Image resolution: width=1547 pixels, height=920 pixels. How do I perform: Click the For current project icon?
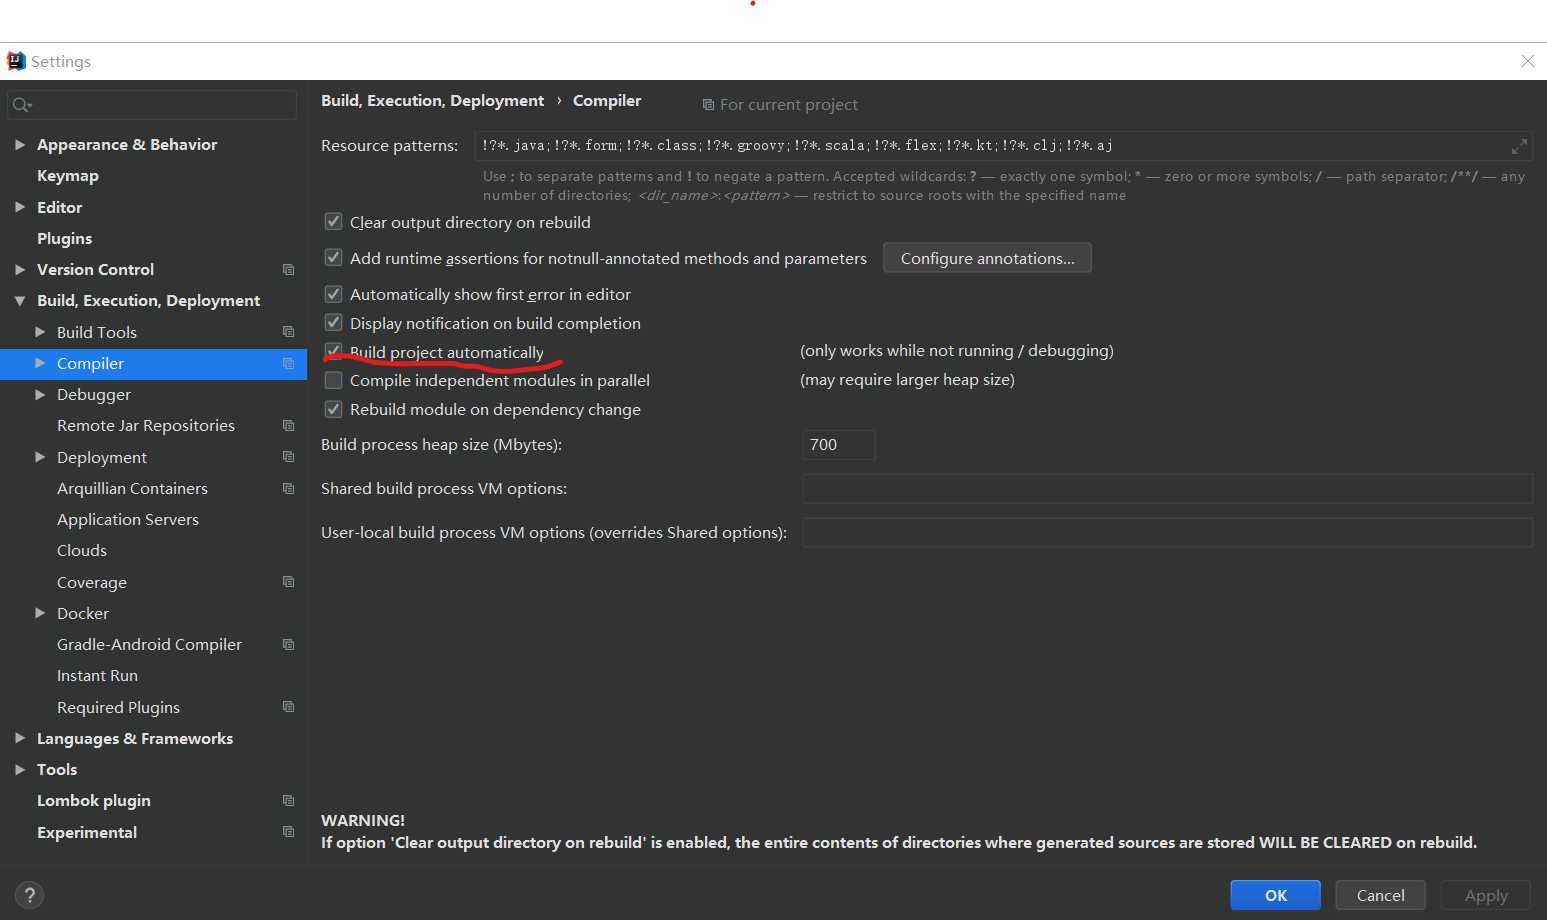(x=708, y=105)
